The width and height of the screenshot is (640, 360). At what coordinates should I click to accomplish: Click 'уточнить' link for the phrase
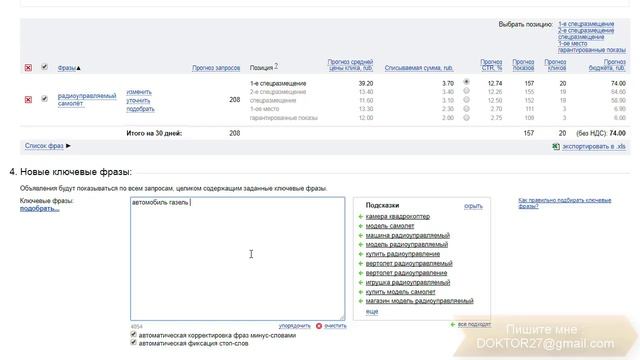pos(138,101)
